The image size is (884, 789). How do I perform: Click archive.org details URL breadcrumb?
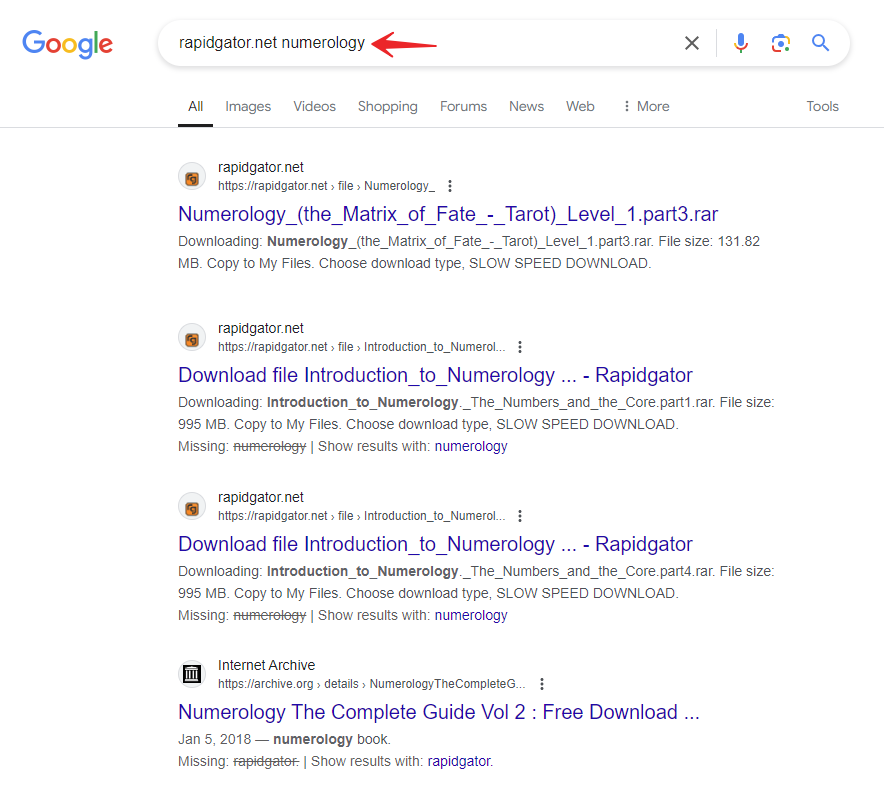point(372,684)
